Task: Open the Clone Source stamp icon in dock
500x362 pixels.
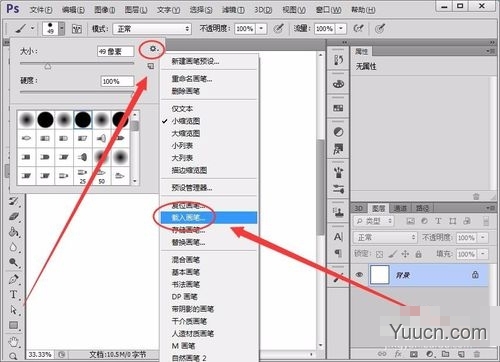Action: (x=338, y=212)
